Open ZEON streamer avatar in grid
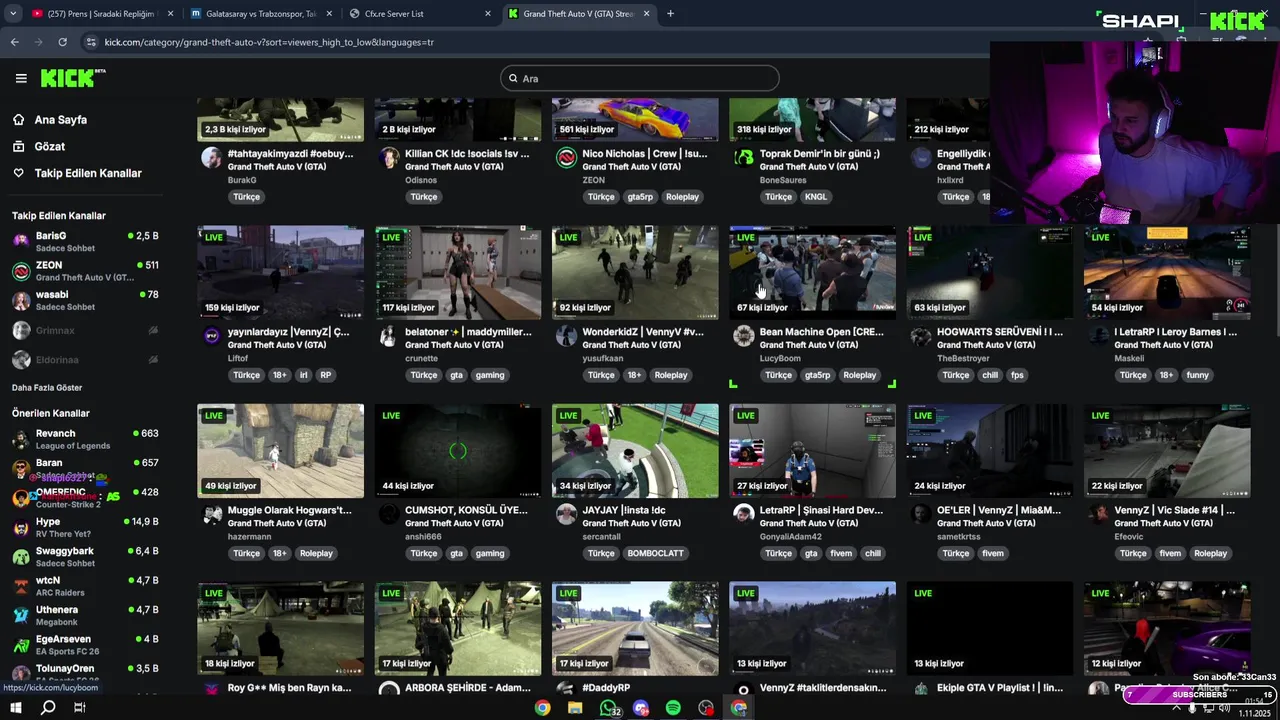Viewport: 1280px width, 720px height. coord(566,158)
